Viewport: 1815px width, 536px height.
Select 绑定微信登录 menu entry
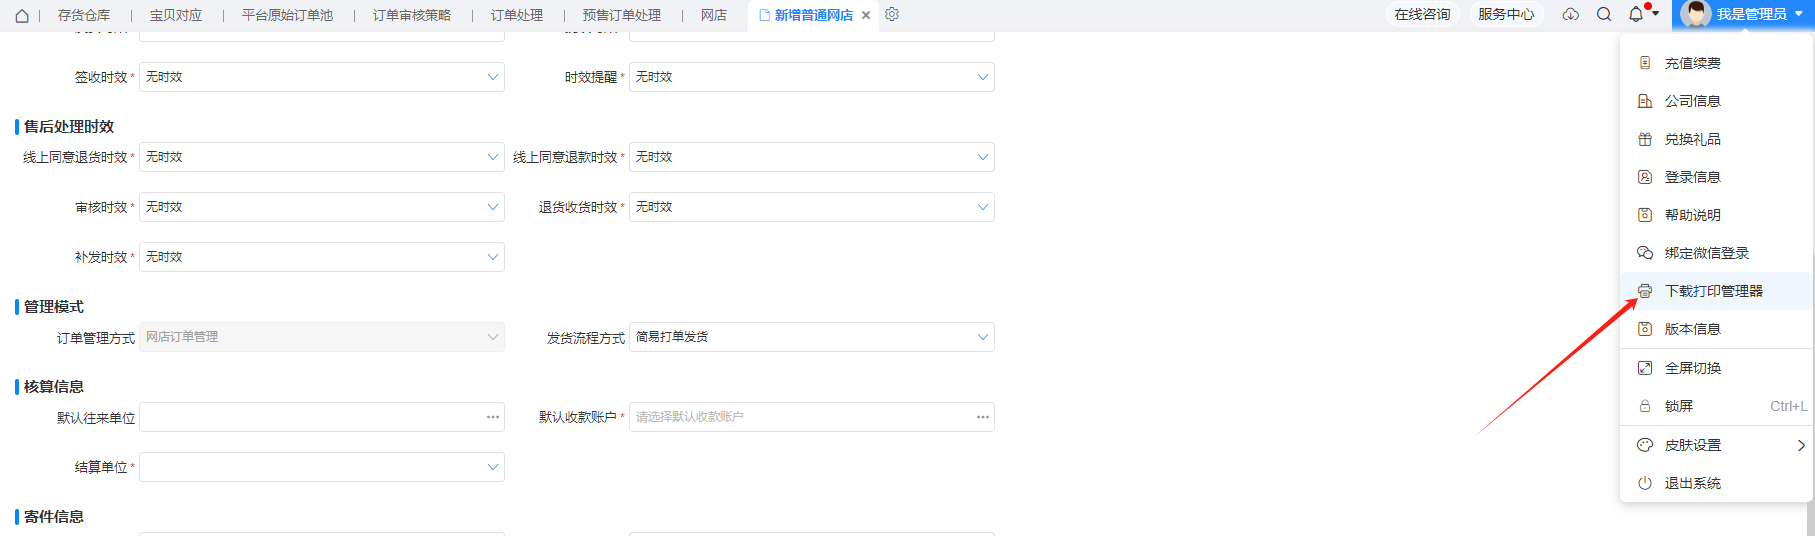pyautogui.click(x=1716, y=253)
